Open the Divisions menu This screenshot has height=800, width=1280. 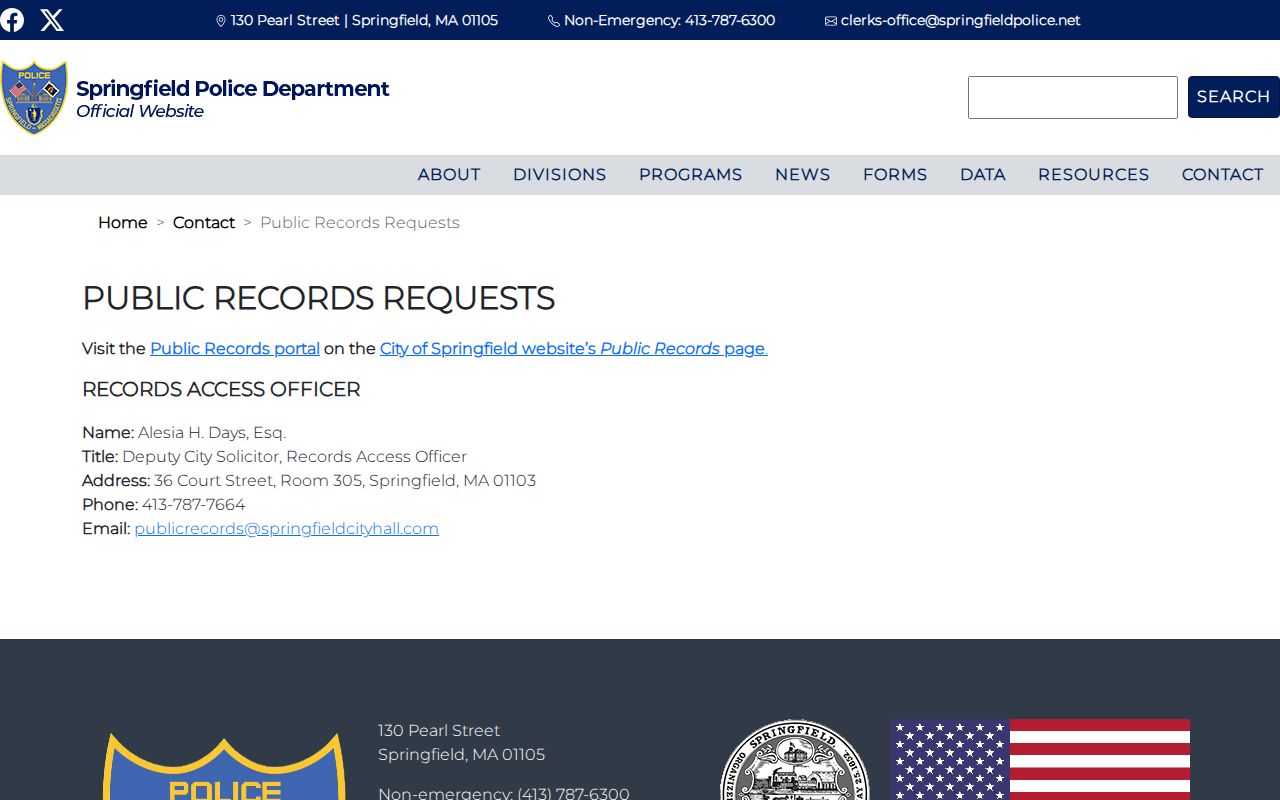tap(560, 175)
